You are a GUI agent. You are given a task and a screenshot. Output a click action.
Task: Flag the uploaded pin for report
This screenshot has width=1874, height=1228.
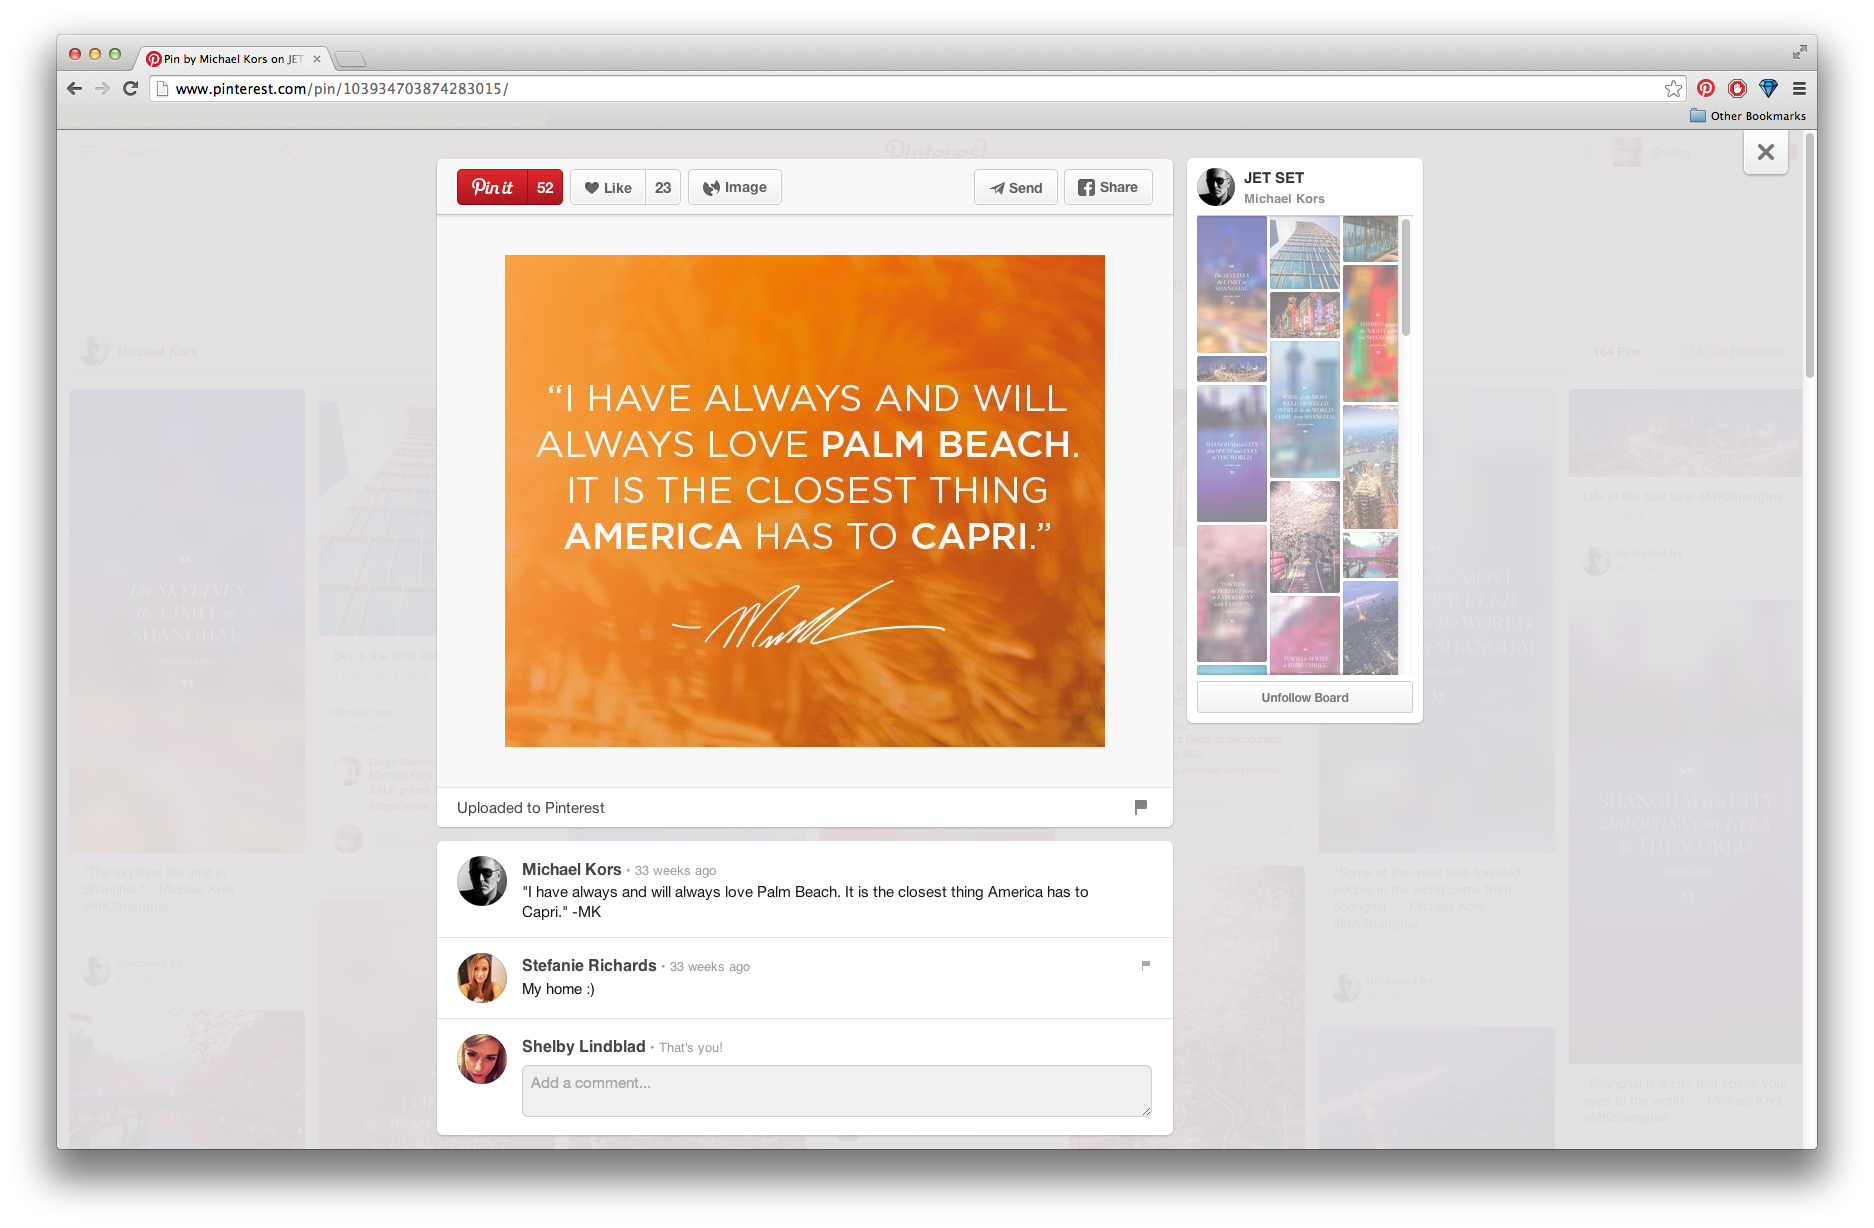pyautogui.click(x=1141, y=806)
